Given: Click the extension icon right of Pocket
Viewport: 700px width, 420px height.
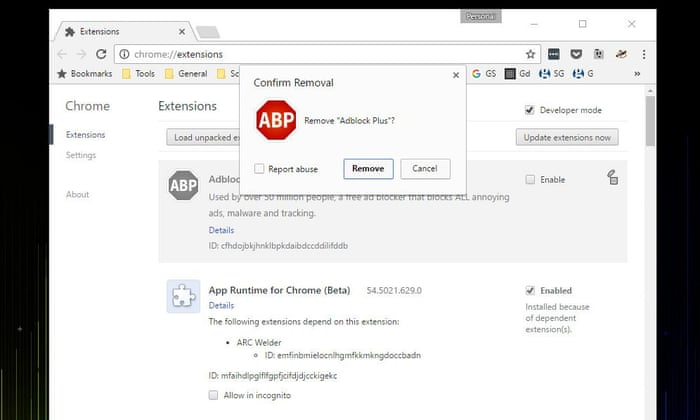Looking at the screenshot, I should 598,54.
